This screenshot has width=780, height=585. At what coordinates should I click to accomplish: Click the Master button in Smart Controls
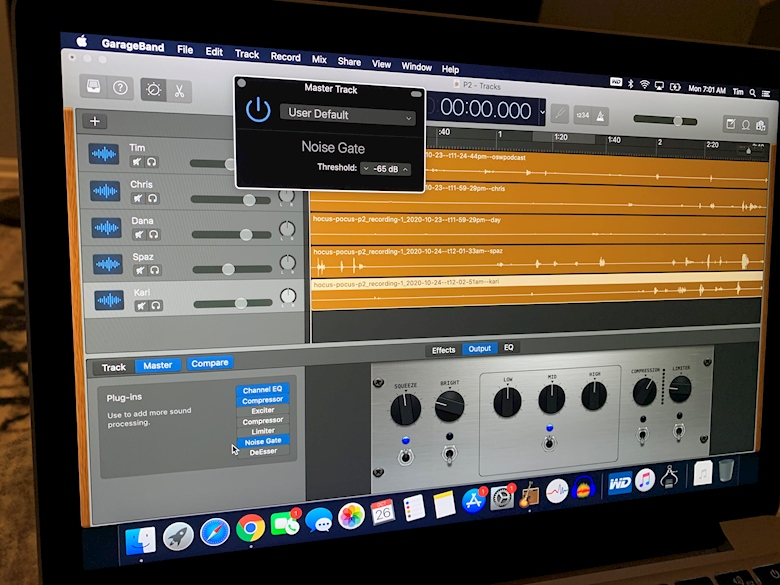click(158, 365)
